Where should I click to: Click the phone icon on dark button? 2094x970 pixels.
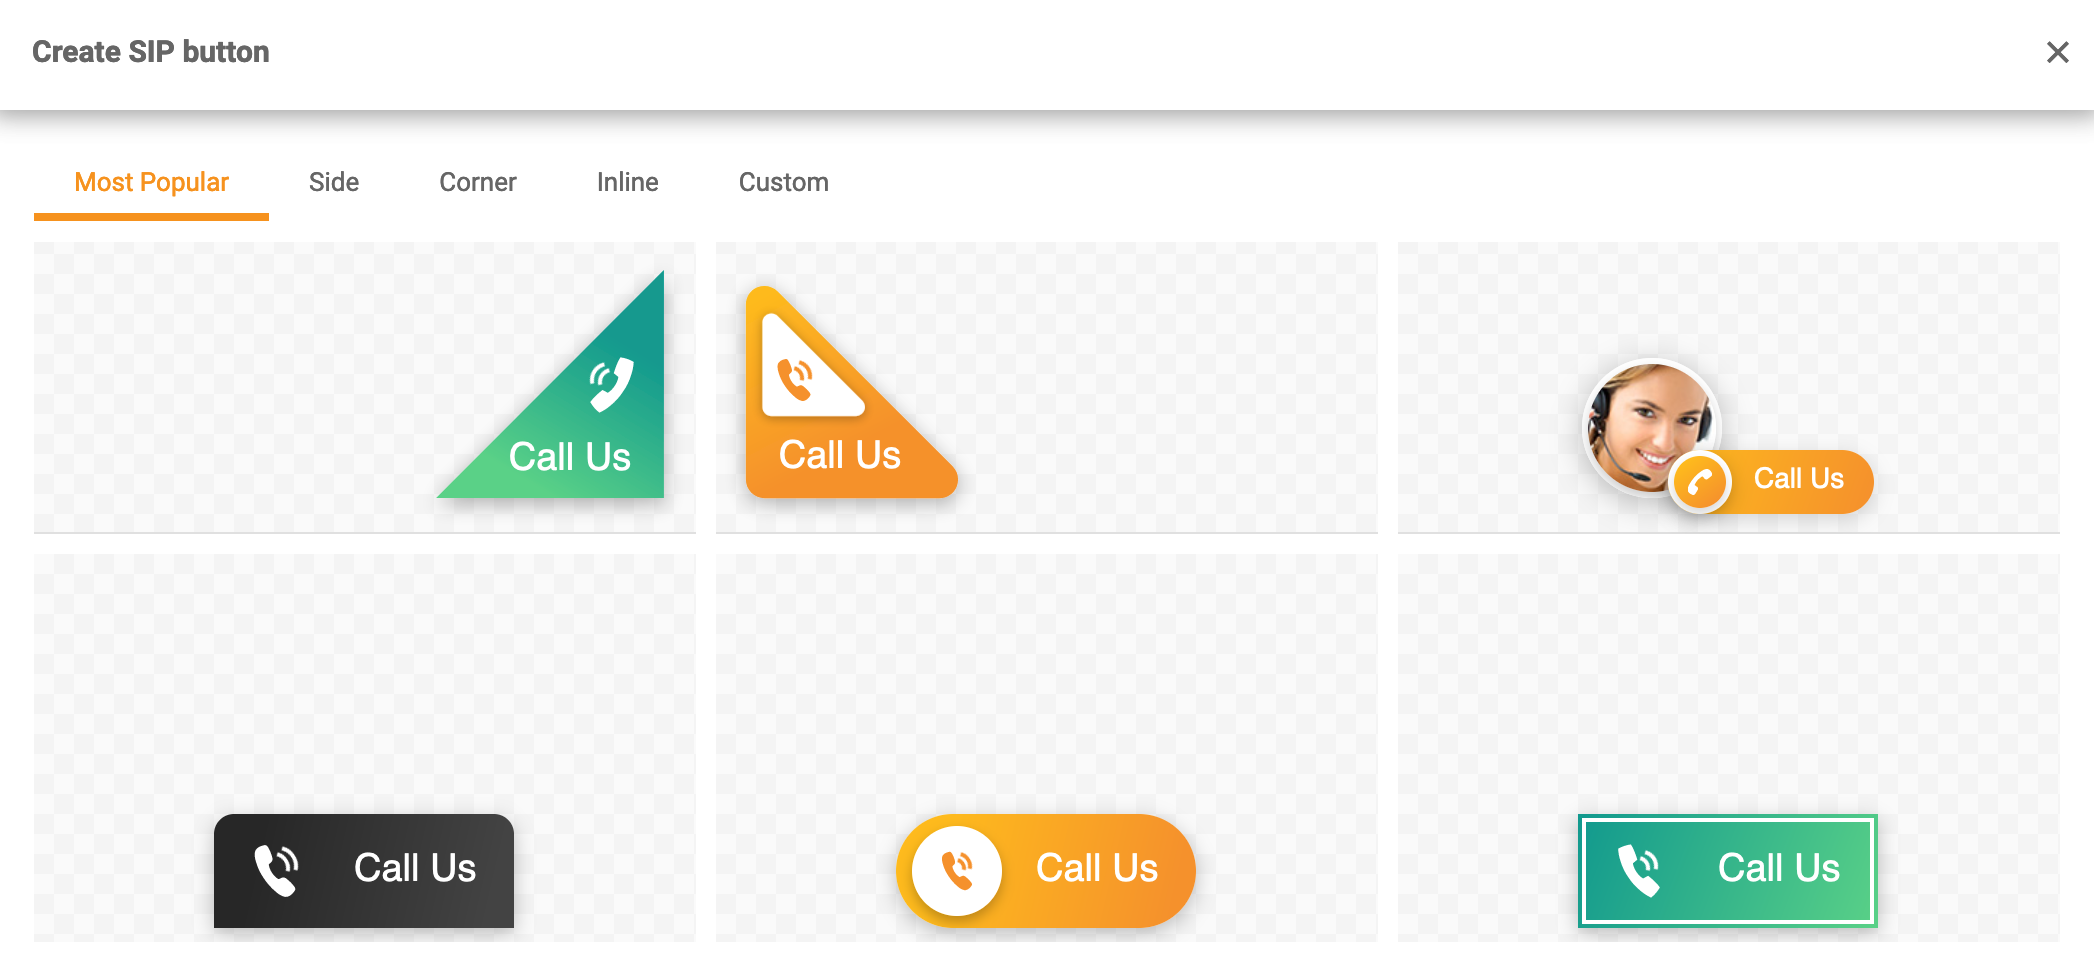coord(276,869)
